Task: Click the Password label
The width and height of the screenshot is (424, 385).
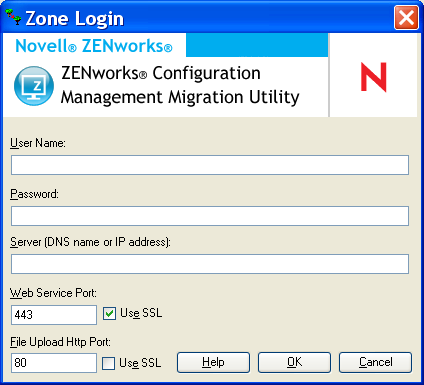Action: [34, 194]
